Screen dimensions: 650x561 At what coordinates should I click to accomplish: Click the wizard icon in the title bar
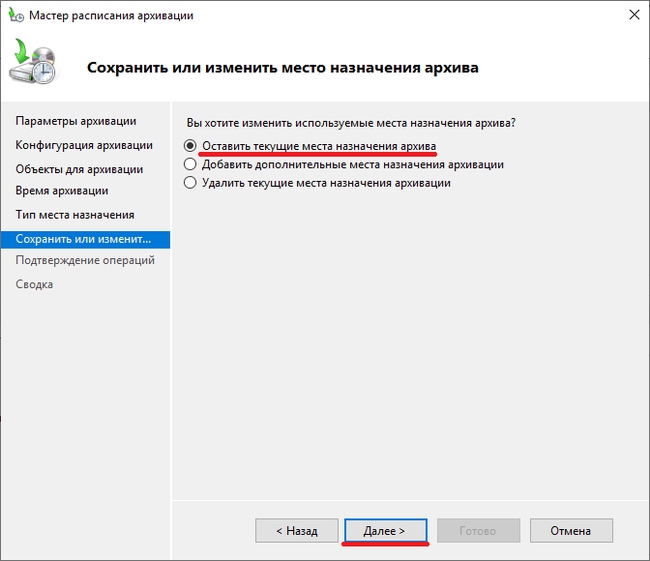tap(16, 15)
